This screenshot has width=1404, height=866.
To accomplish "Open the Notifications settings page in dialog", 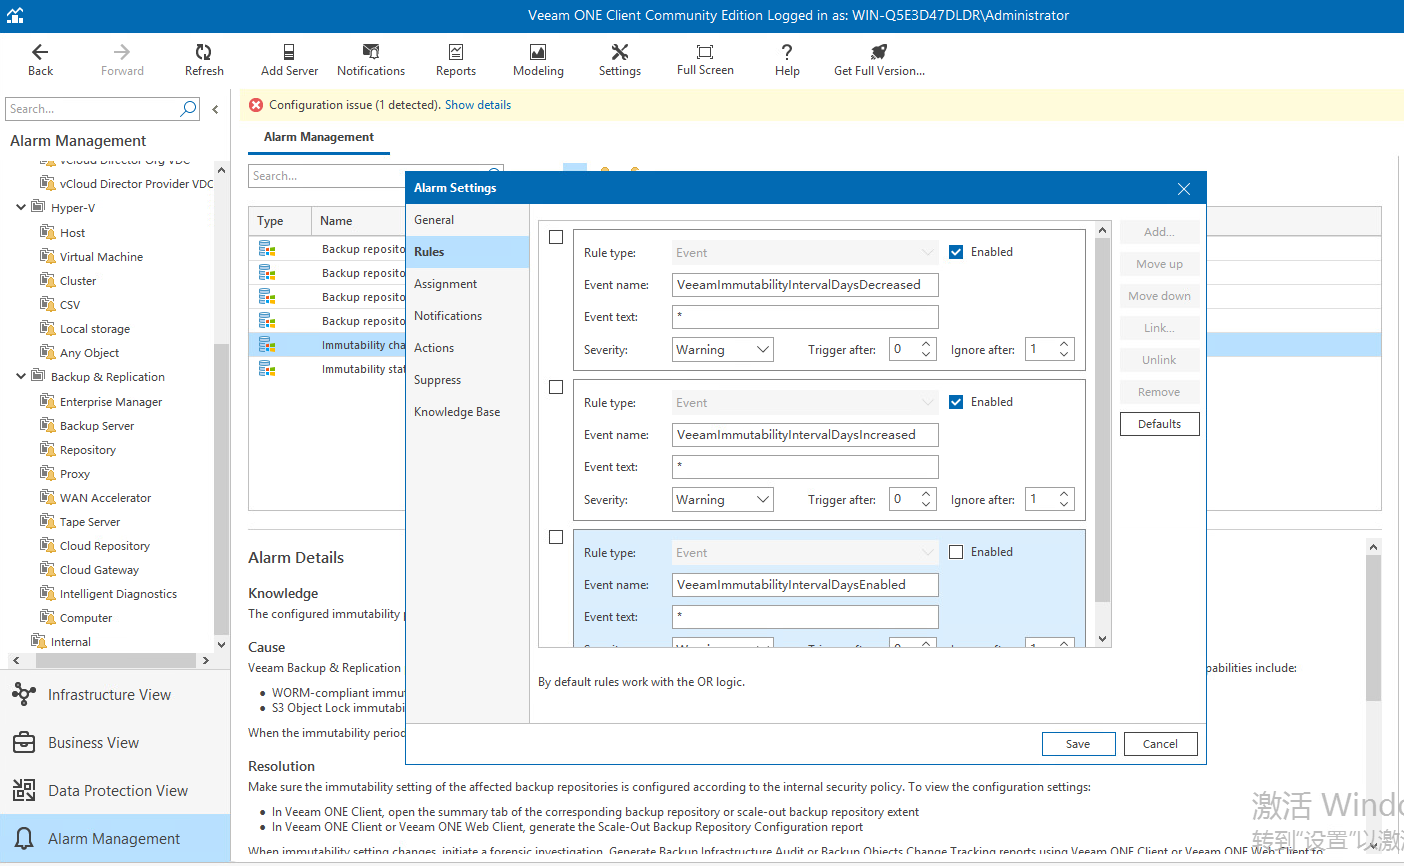I will 467,316.
